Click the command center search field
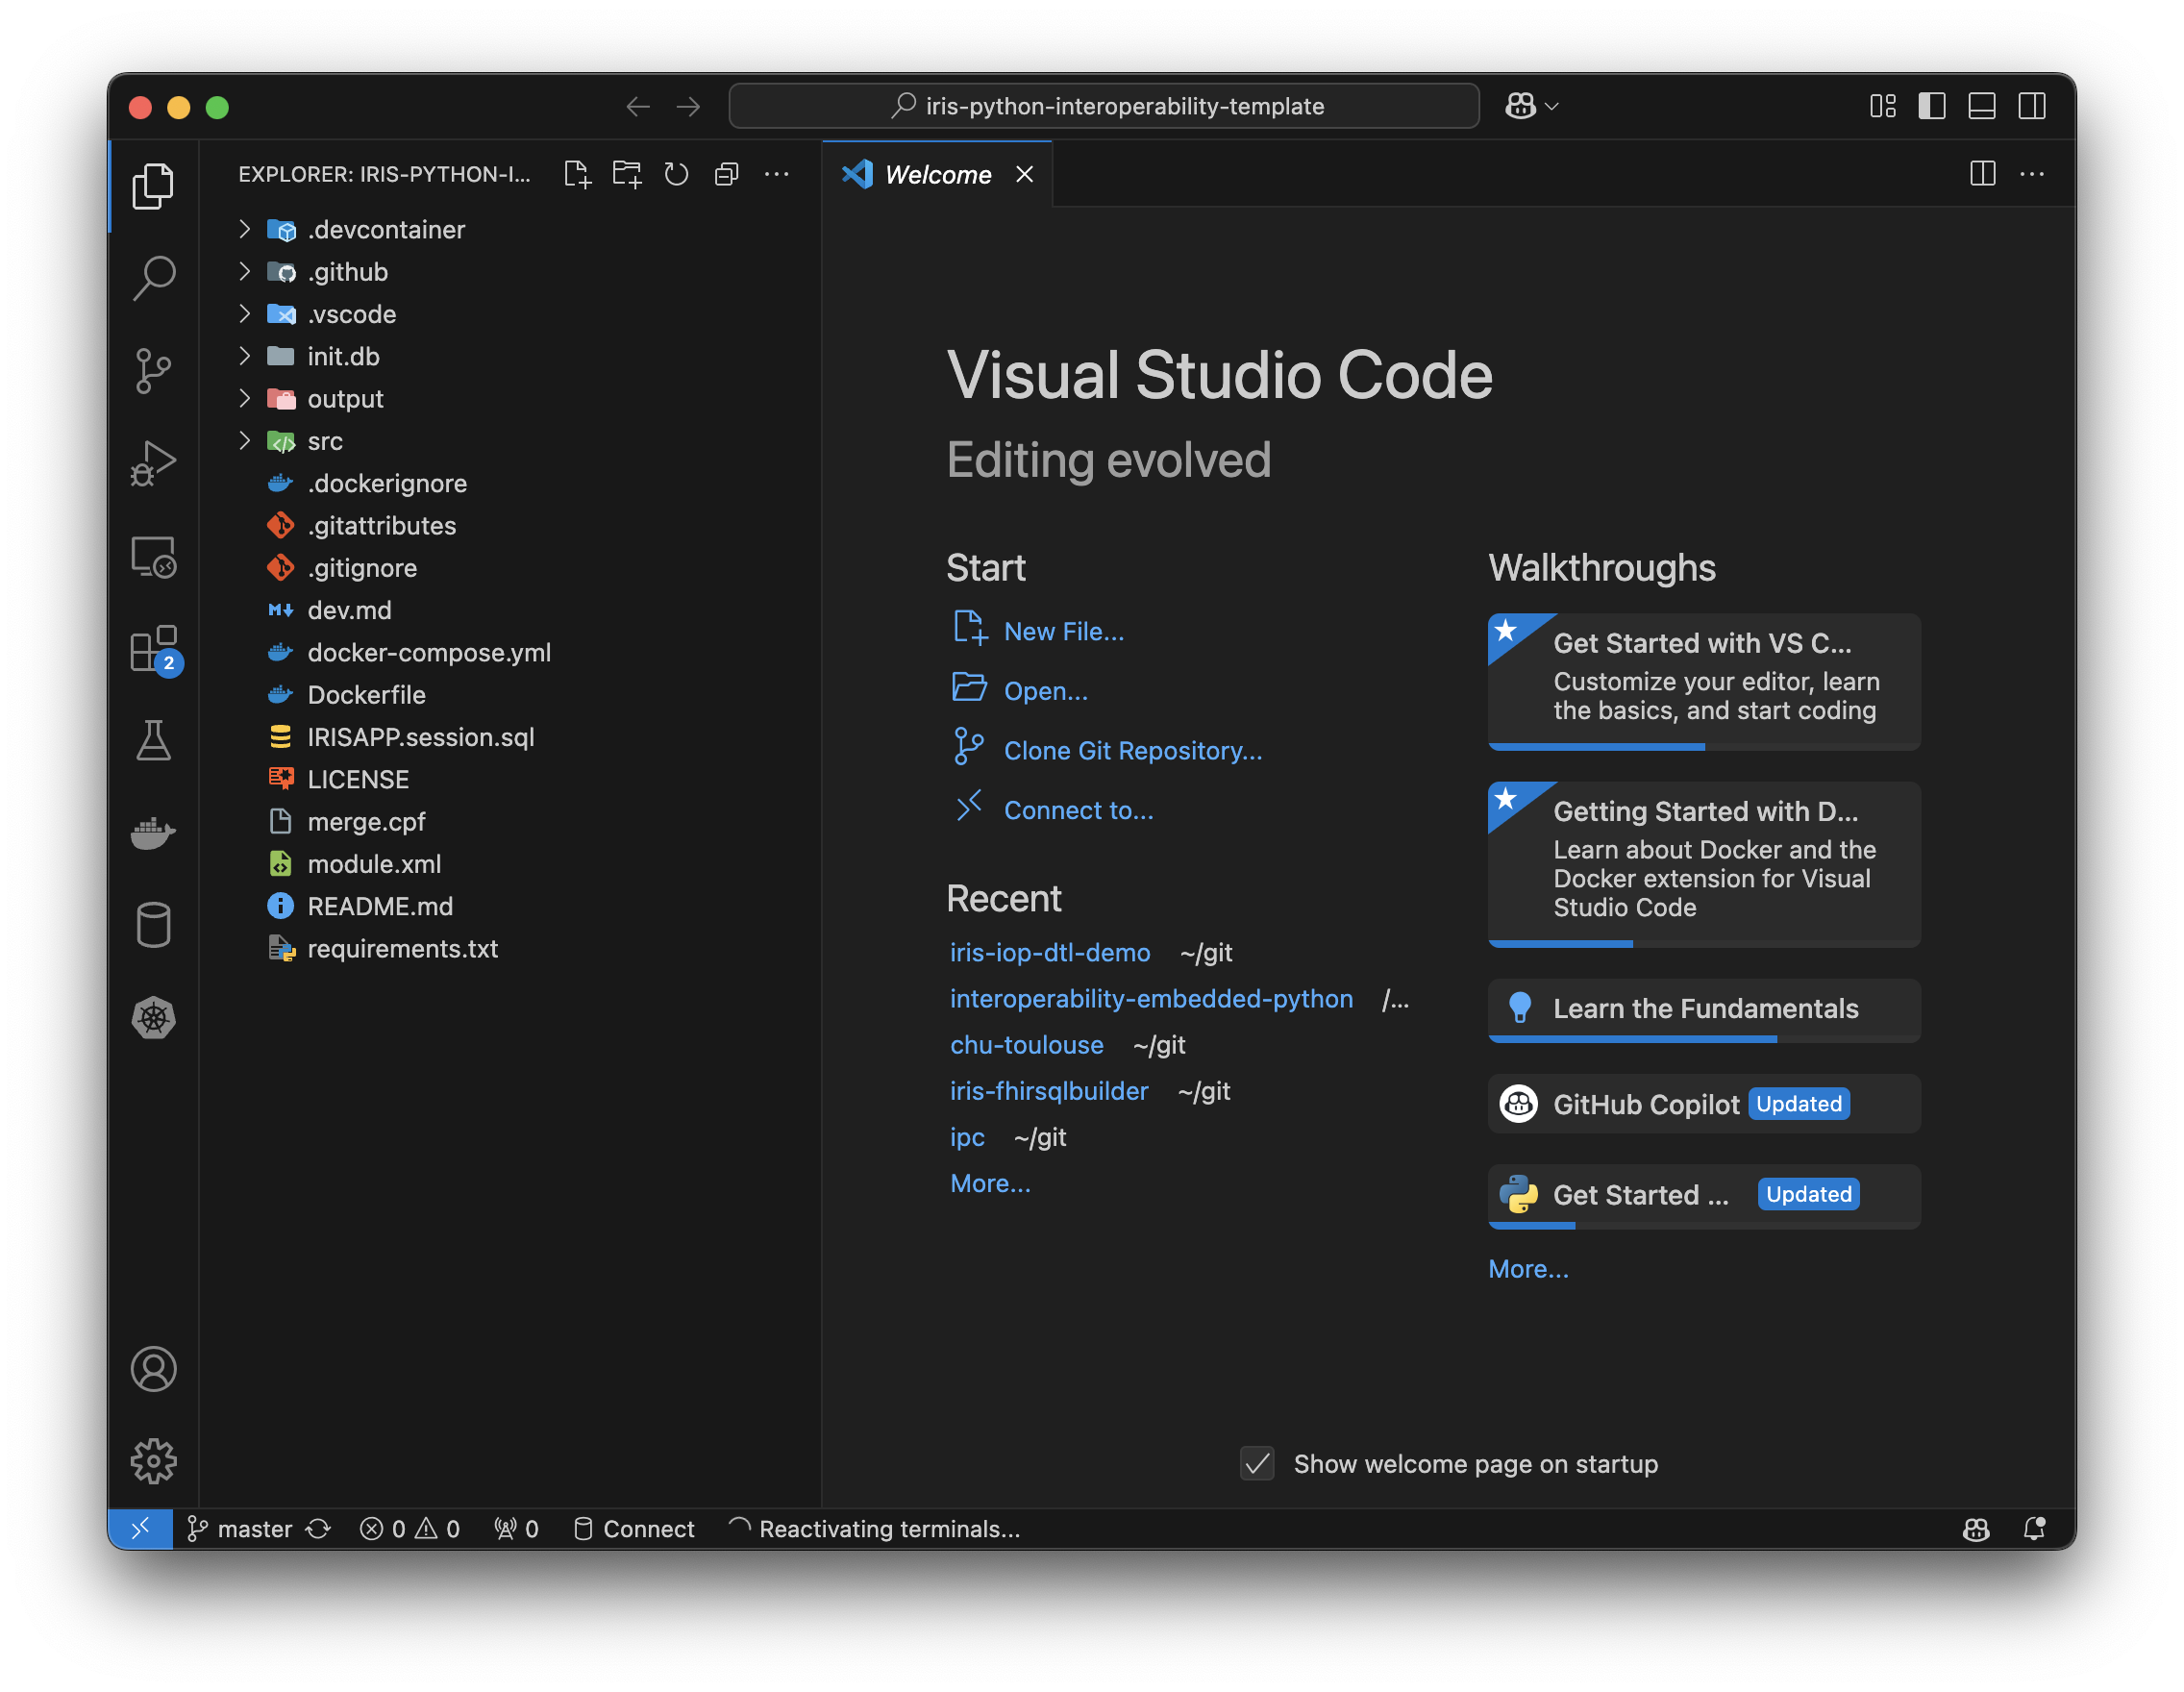This screenshot has height=1692, width=2184. (x=1104, y=106)
